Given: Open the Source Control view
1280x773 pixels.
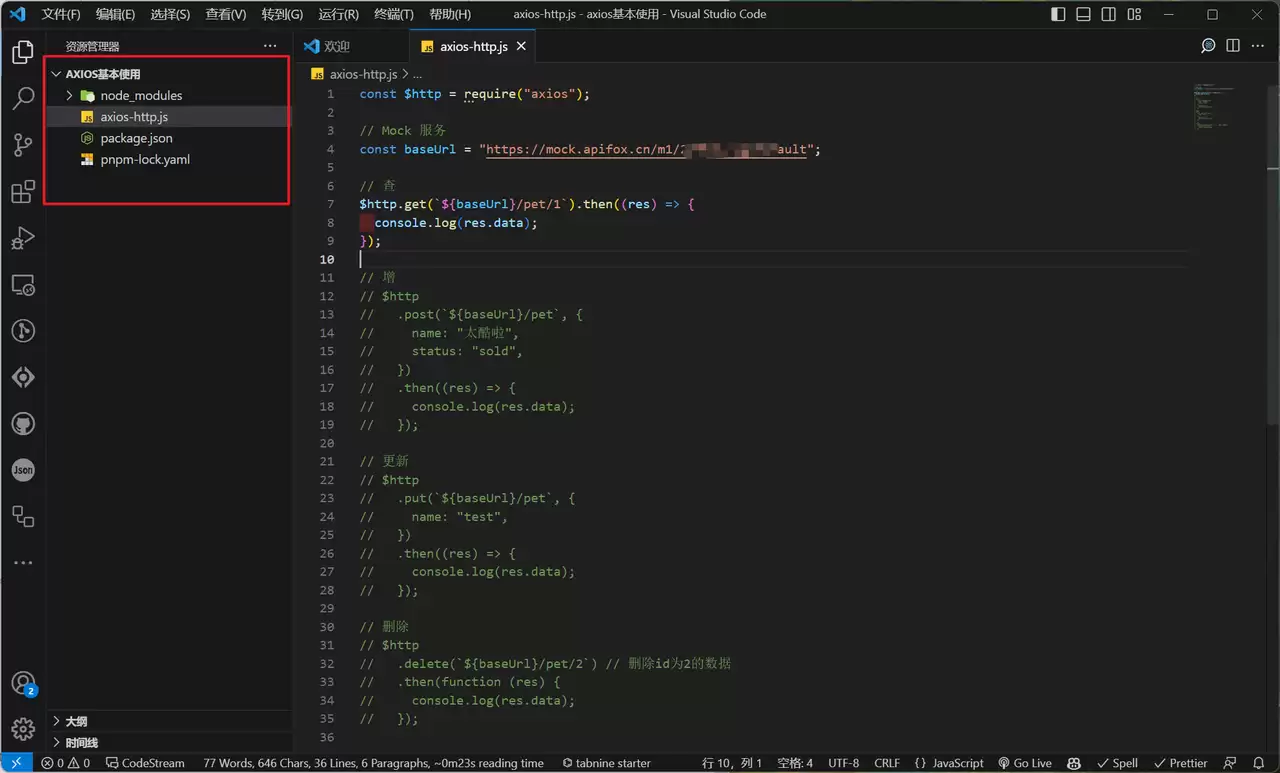Looking at the screenshot, I should pos(23,146).
